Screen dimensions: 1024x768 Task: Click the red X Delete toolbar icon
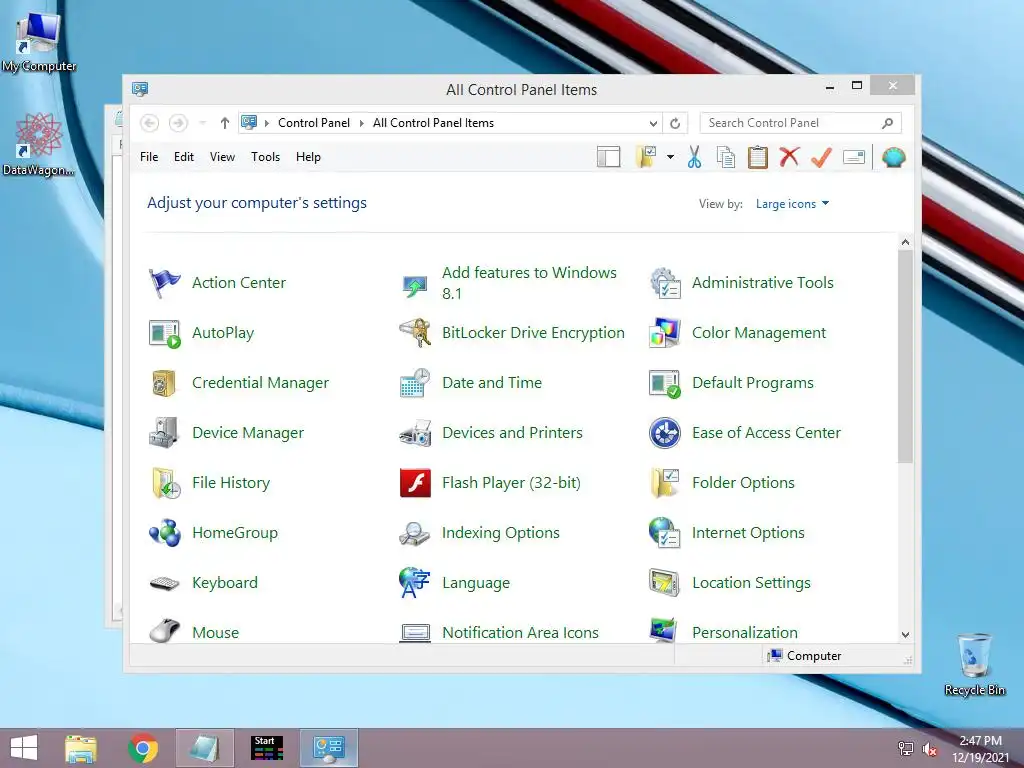pyautogui.click(x=790, y=157)
